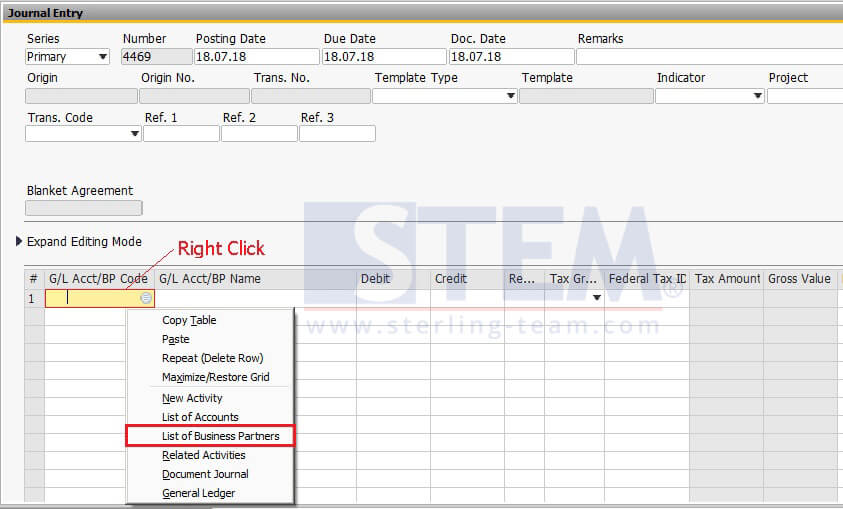Choose Paste from context menu
Image resolution: width=843 pixels, height=509 pixels.
pos(175,339)
